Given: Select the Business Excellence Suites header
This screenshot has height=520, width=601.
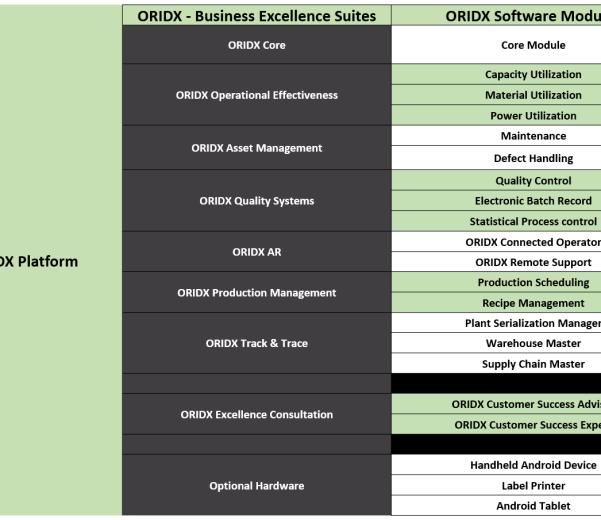Looking at the screenshot, I should (256, 16).
